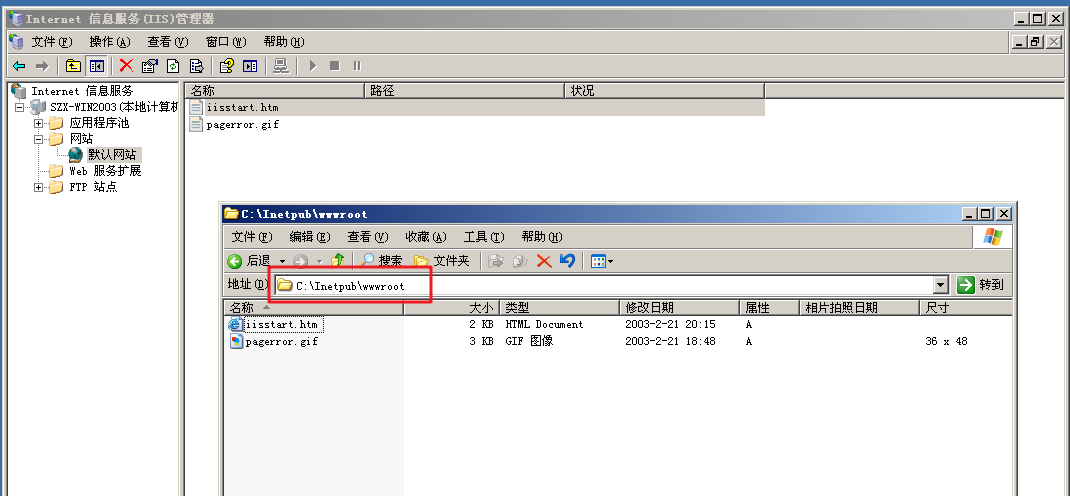Open 工具(T) menu in Explorer window

coord(483,237)
